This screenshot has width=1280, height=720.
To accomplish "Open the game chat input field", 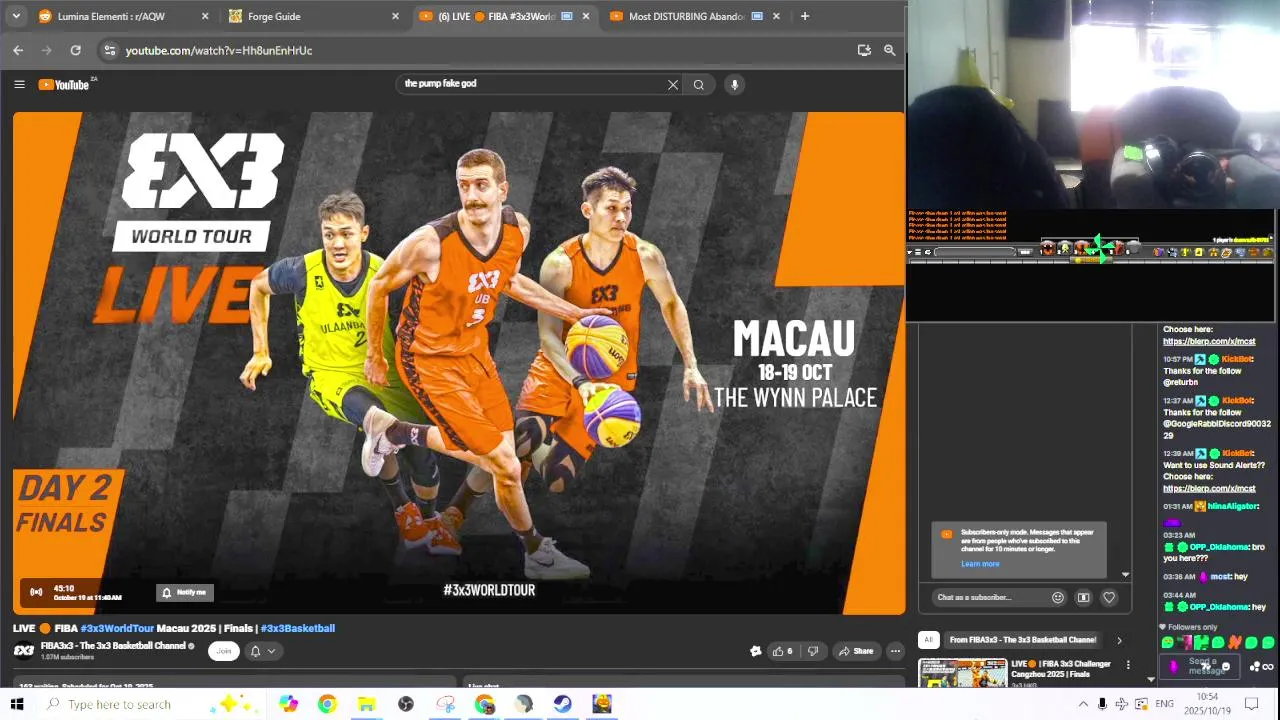I will click(x=975, y=252).
